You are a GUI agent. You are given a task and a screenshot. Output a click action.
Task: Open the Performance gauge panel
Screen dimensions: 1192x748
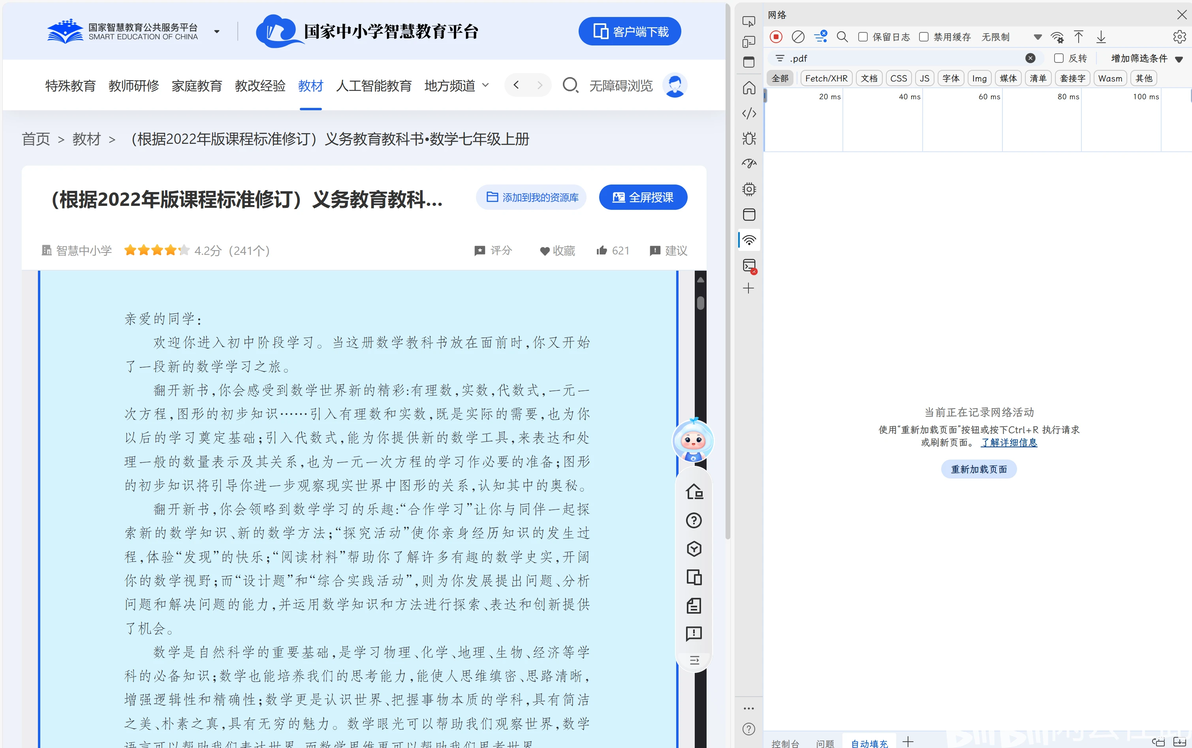749,163
